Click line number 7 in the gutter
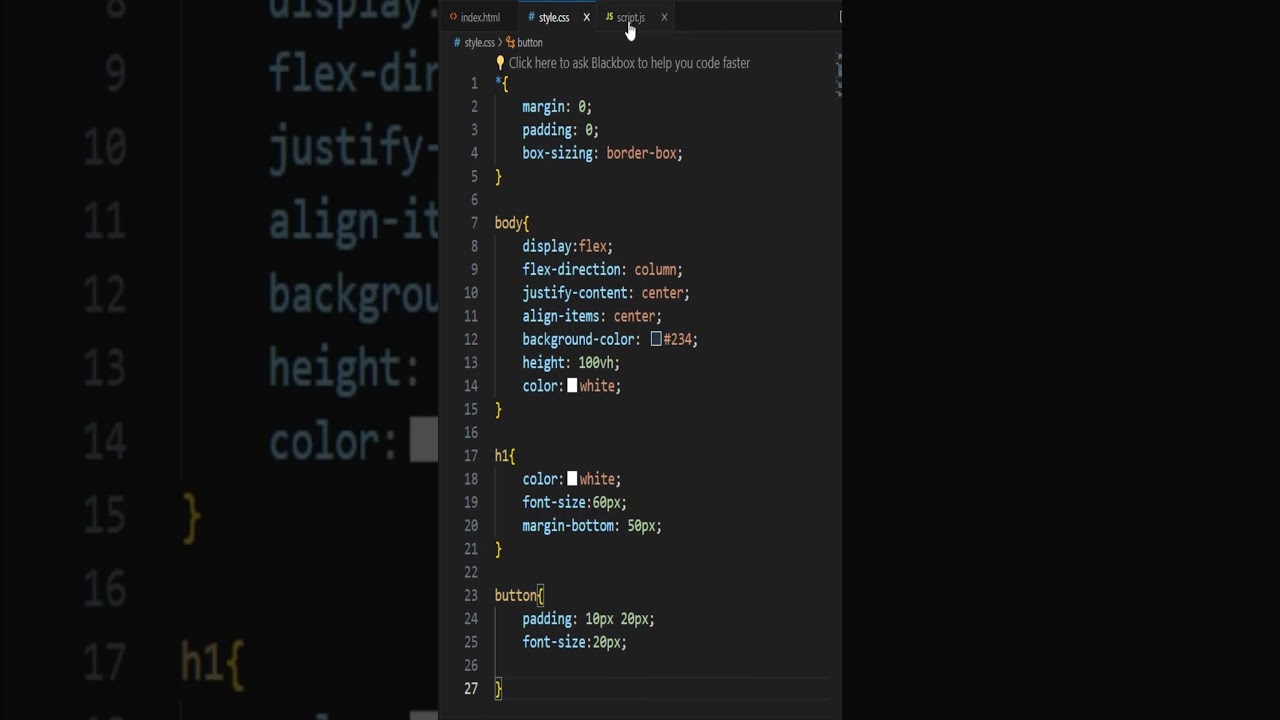Image resolution: width=1280 pixels, height=720 pixels. (x=474, y=223)
